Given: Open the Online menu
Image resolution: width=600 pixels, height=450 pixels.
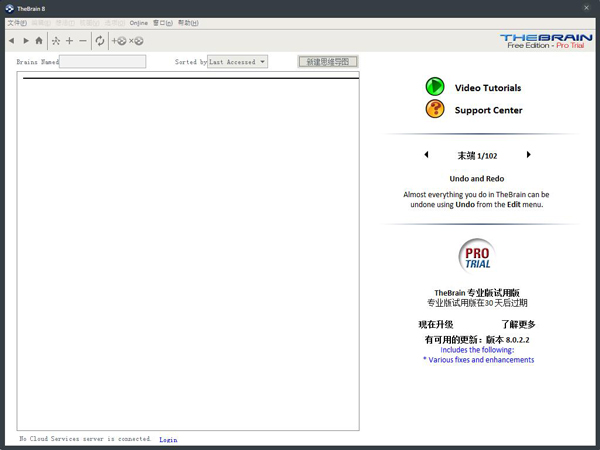Looking at the screenshot, I should pos(139,23).
